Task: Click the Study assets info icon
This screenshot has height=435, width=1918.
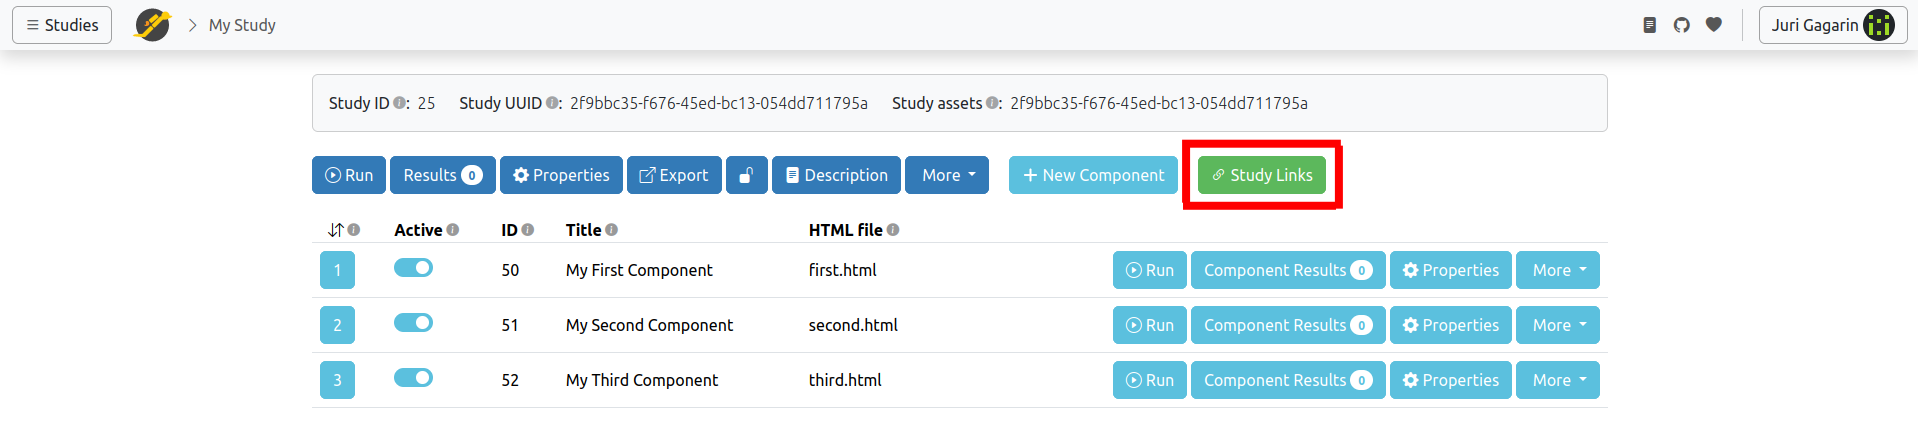Action: 992,103
